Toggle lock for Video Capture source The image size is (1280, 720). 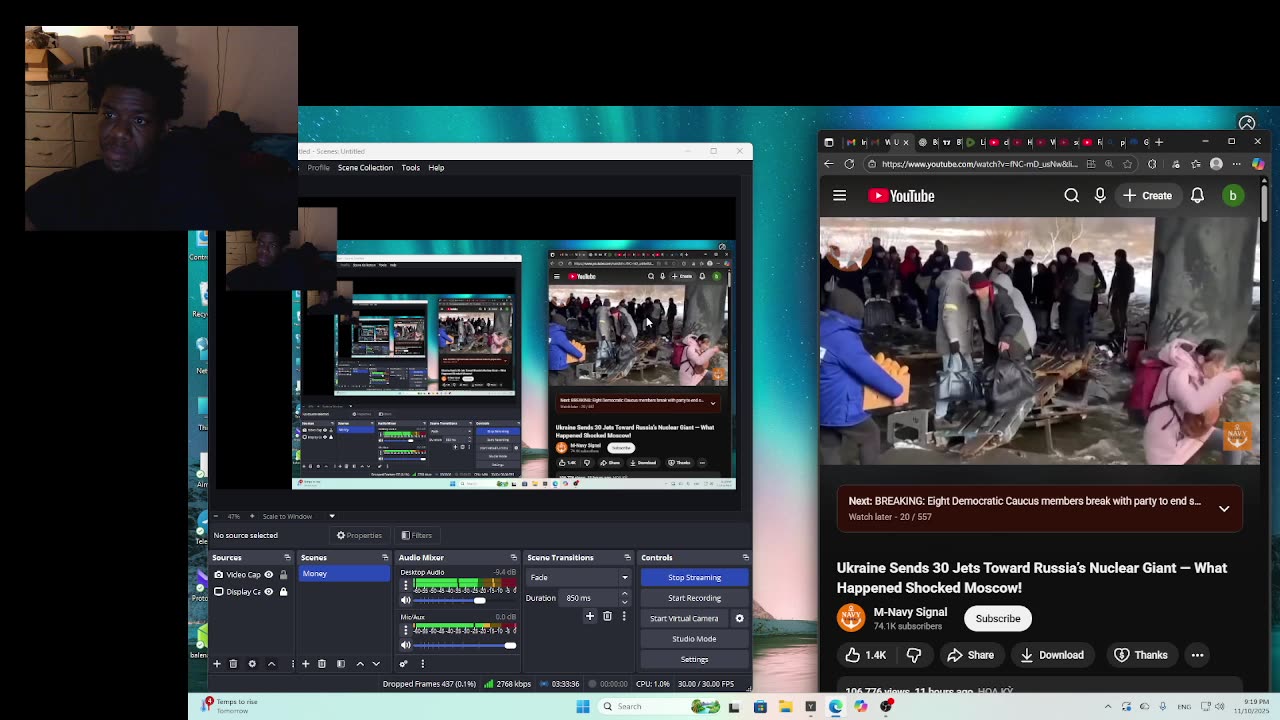pyautogui.click(x=283, y=574)
